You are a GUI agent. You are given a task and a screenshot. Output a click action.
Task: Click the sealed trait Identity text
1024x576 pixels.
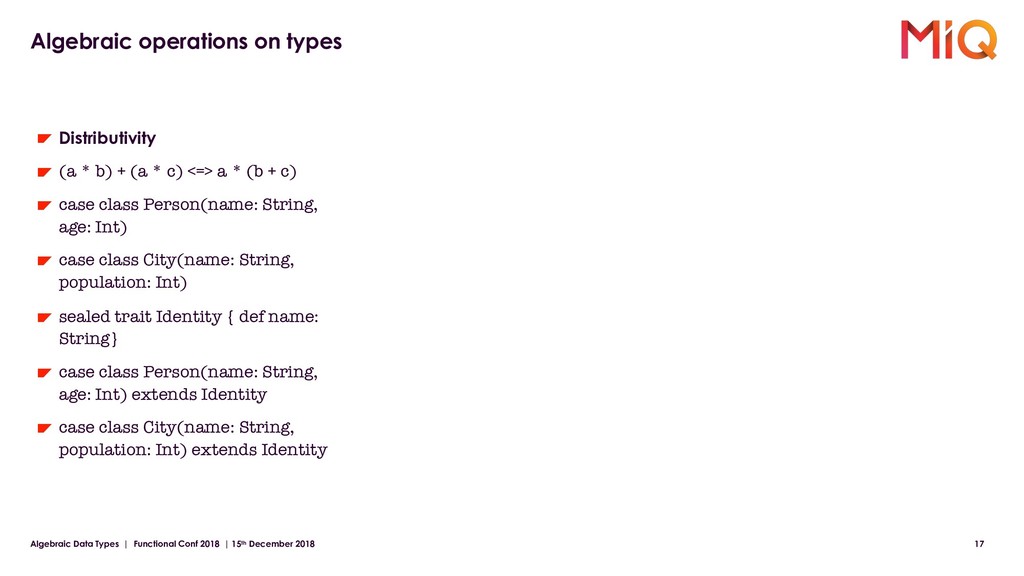[189, 327]
